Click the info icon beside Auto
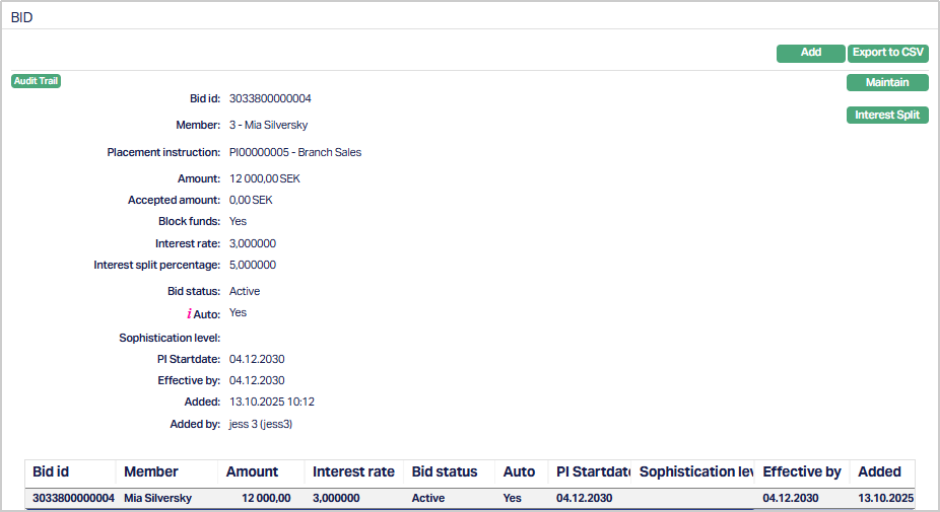940x512 pixels. 189,314
